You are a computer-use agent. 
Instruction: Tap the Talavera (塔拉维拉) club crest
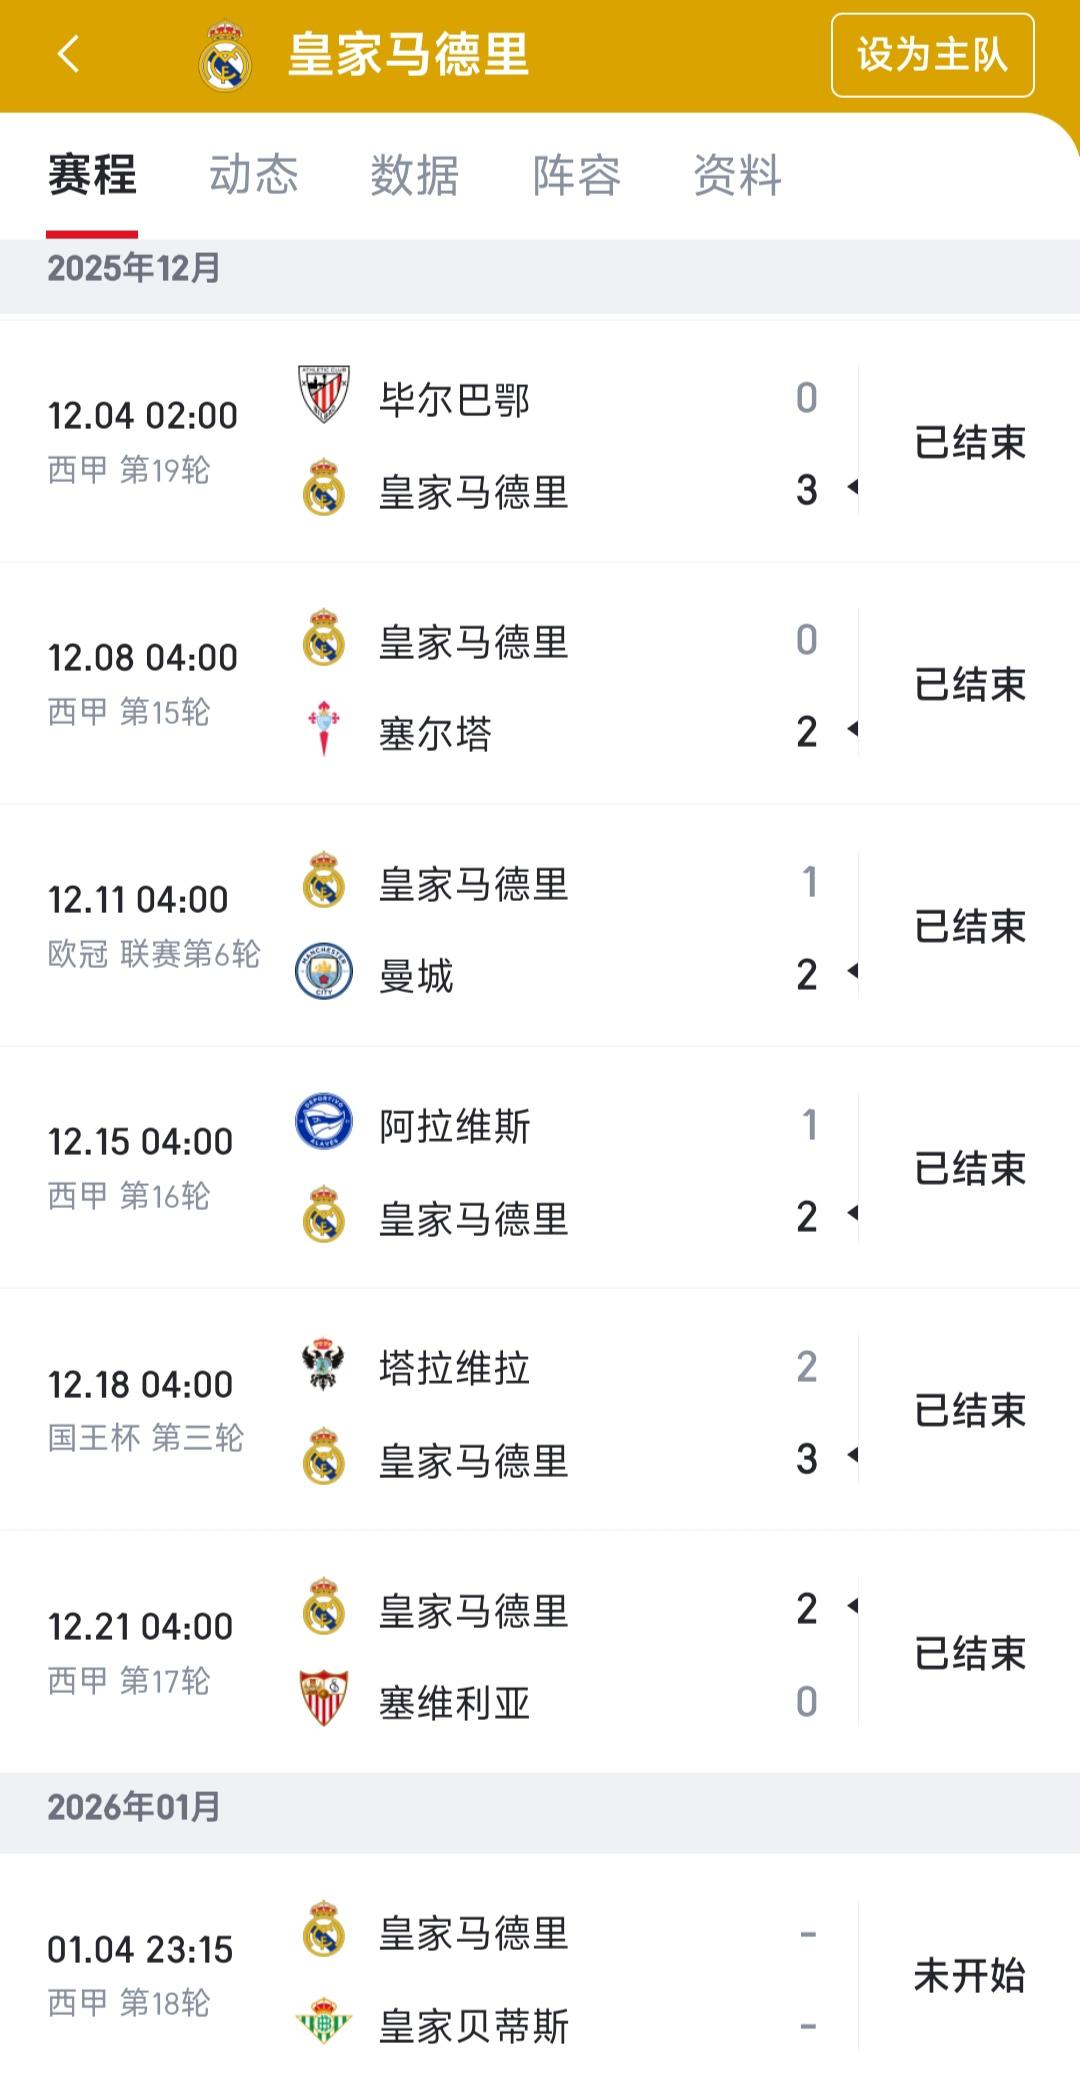[x=324, y=1365]
